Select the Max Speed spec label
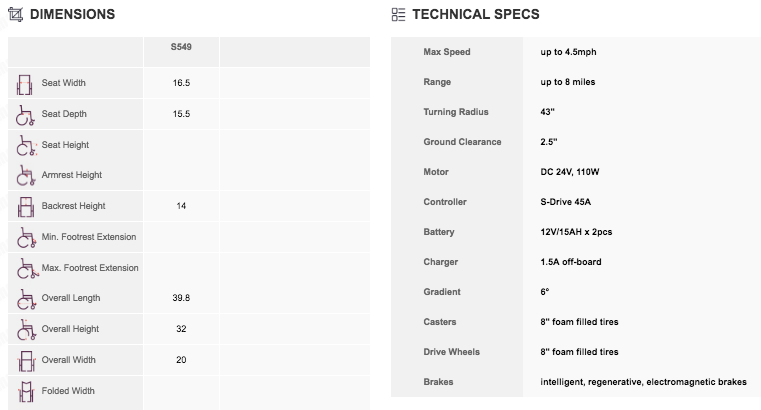Image resolution: width=761 pixels, height=410 pixels. click(447, 52)
